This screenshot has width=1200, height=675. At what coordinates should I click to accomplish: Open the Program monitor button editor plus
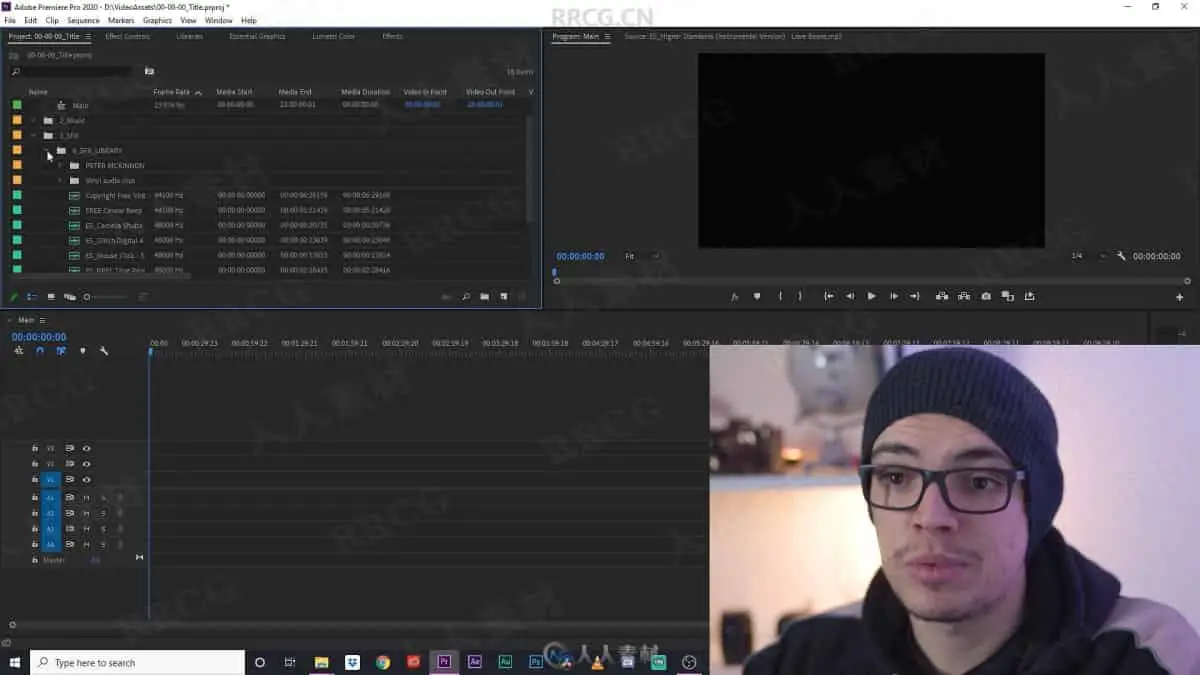pyautogui.click(x=1180, y=297)
